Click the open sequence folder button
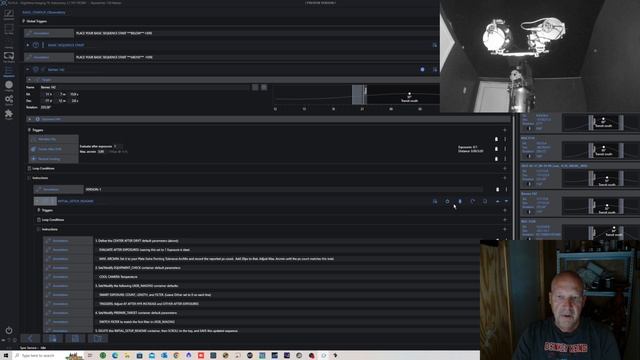The height and width of the screenshot is (360, 640). click(x=98, y=338)
